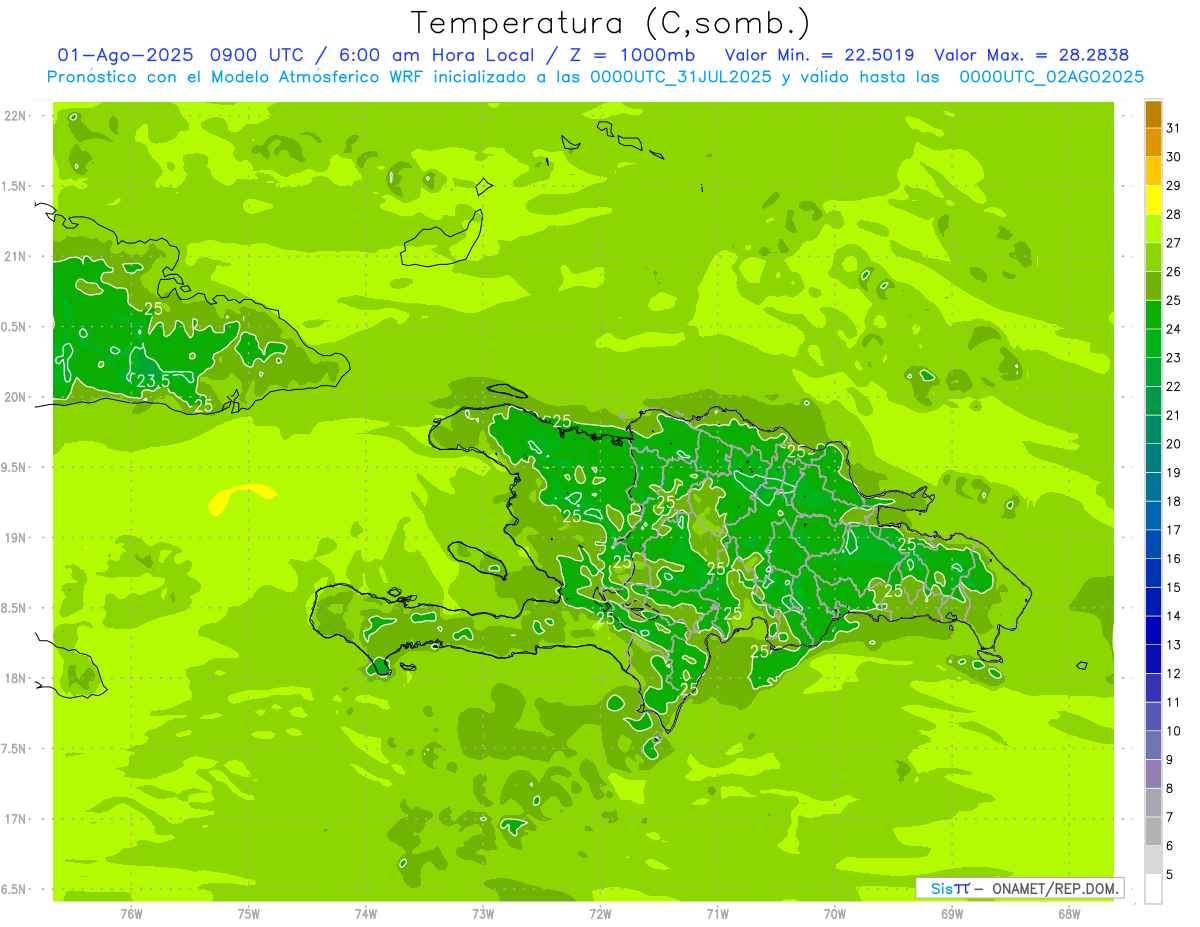Click the '70W' longitude label
The height and width of the screenshot is (927, 1200).
click(835, 914)
